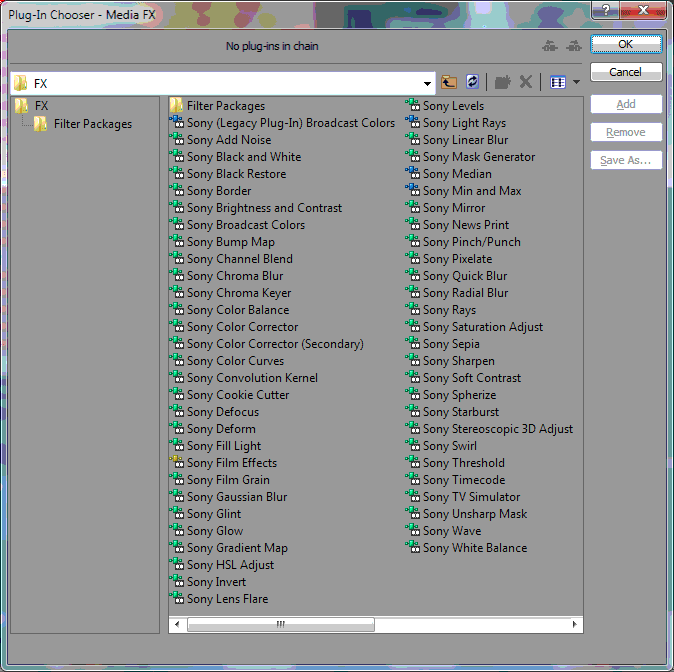
Task: Click the scrollbar right arrow
Action: pos(575,624)
